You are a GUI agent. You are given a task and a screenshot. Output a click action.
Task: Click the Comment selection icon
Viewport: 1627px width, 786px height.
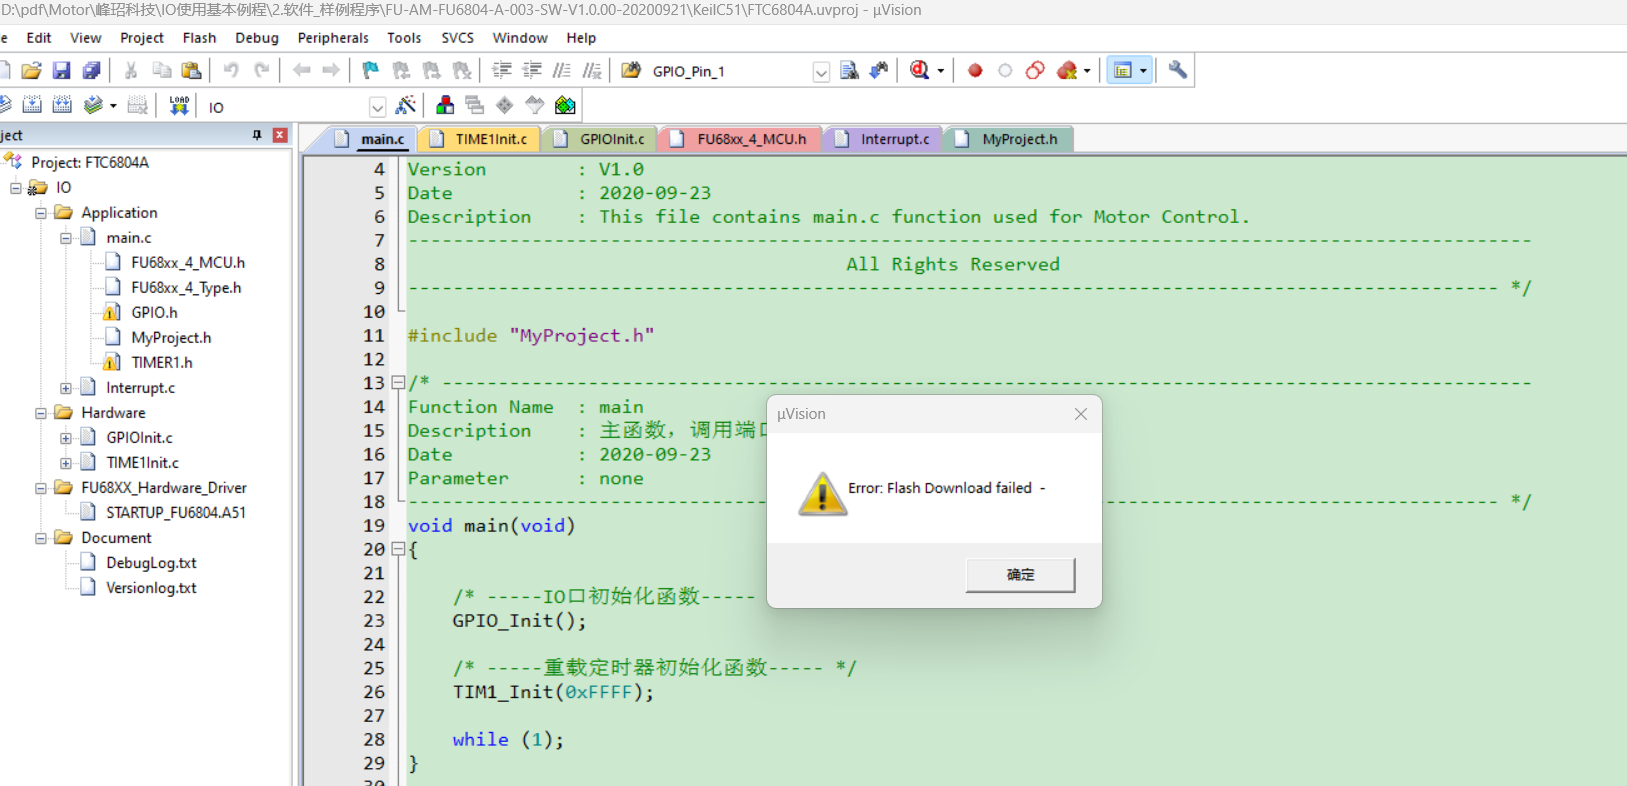pyautogui.click(x=562, y=70)
